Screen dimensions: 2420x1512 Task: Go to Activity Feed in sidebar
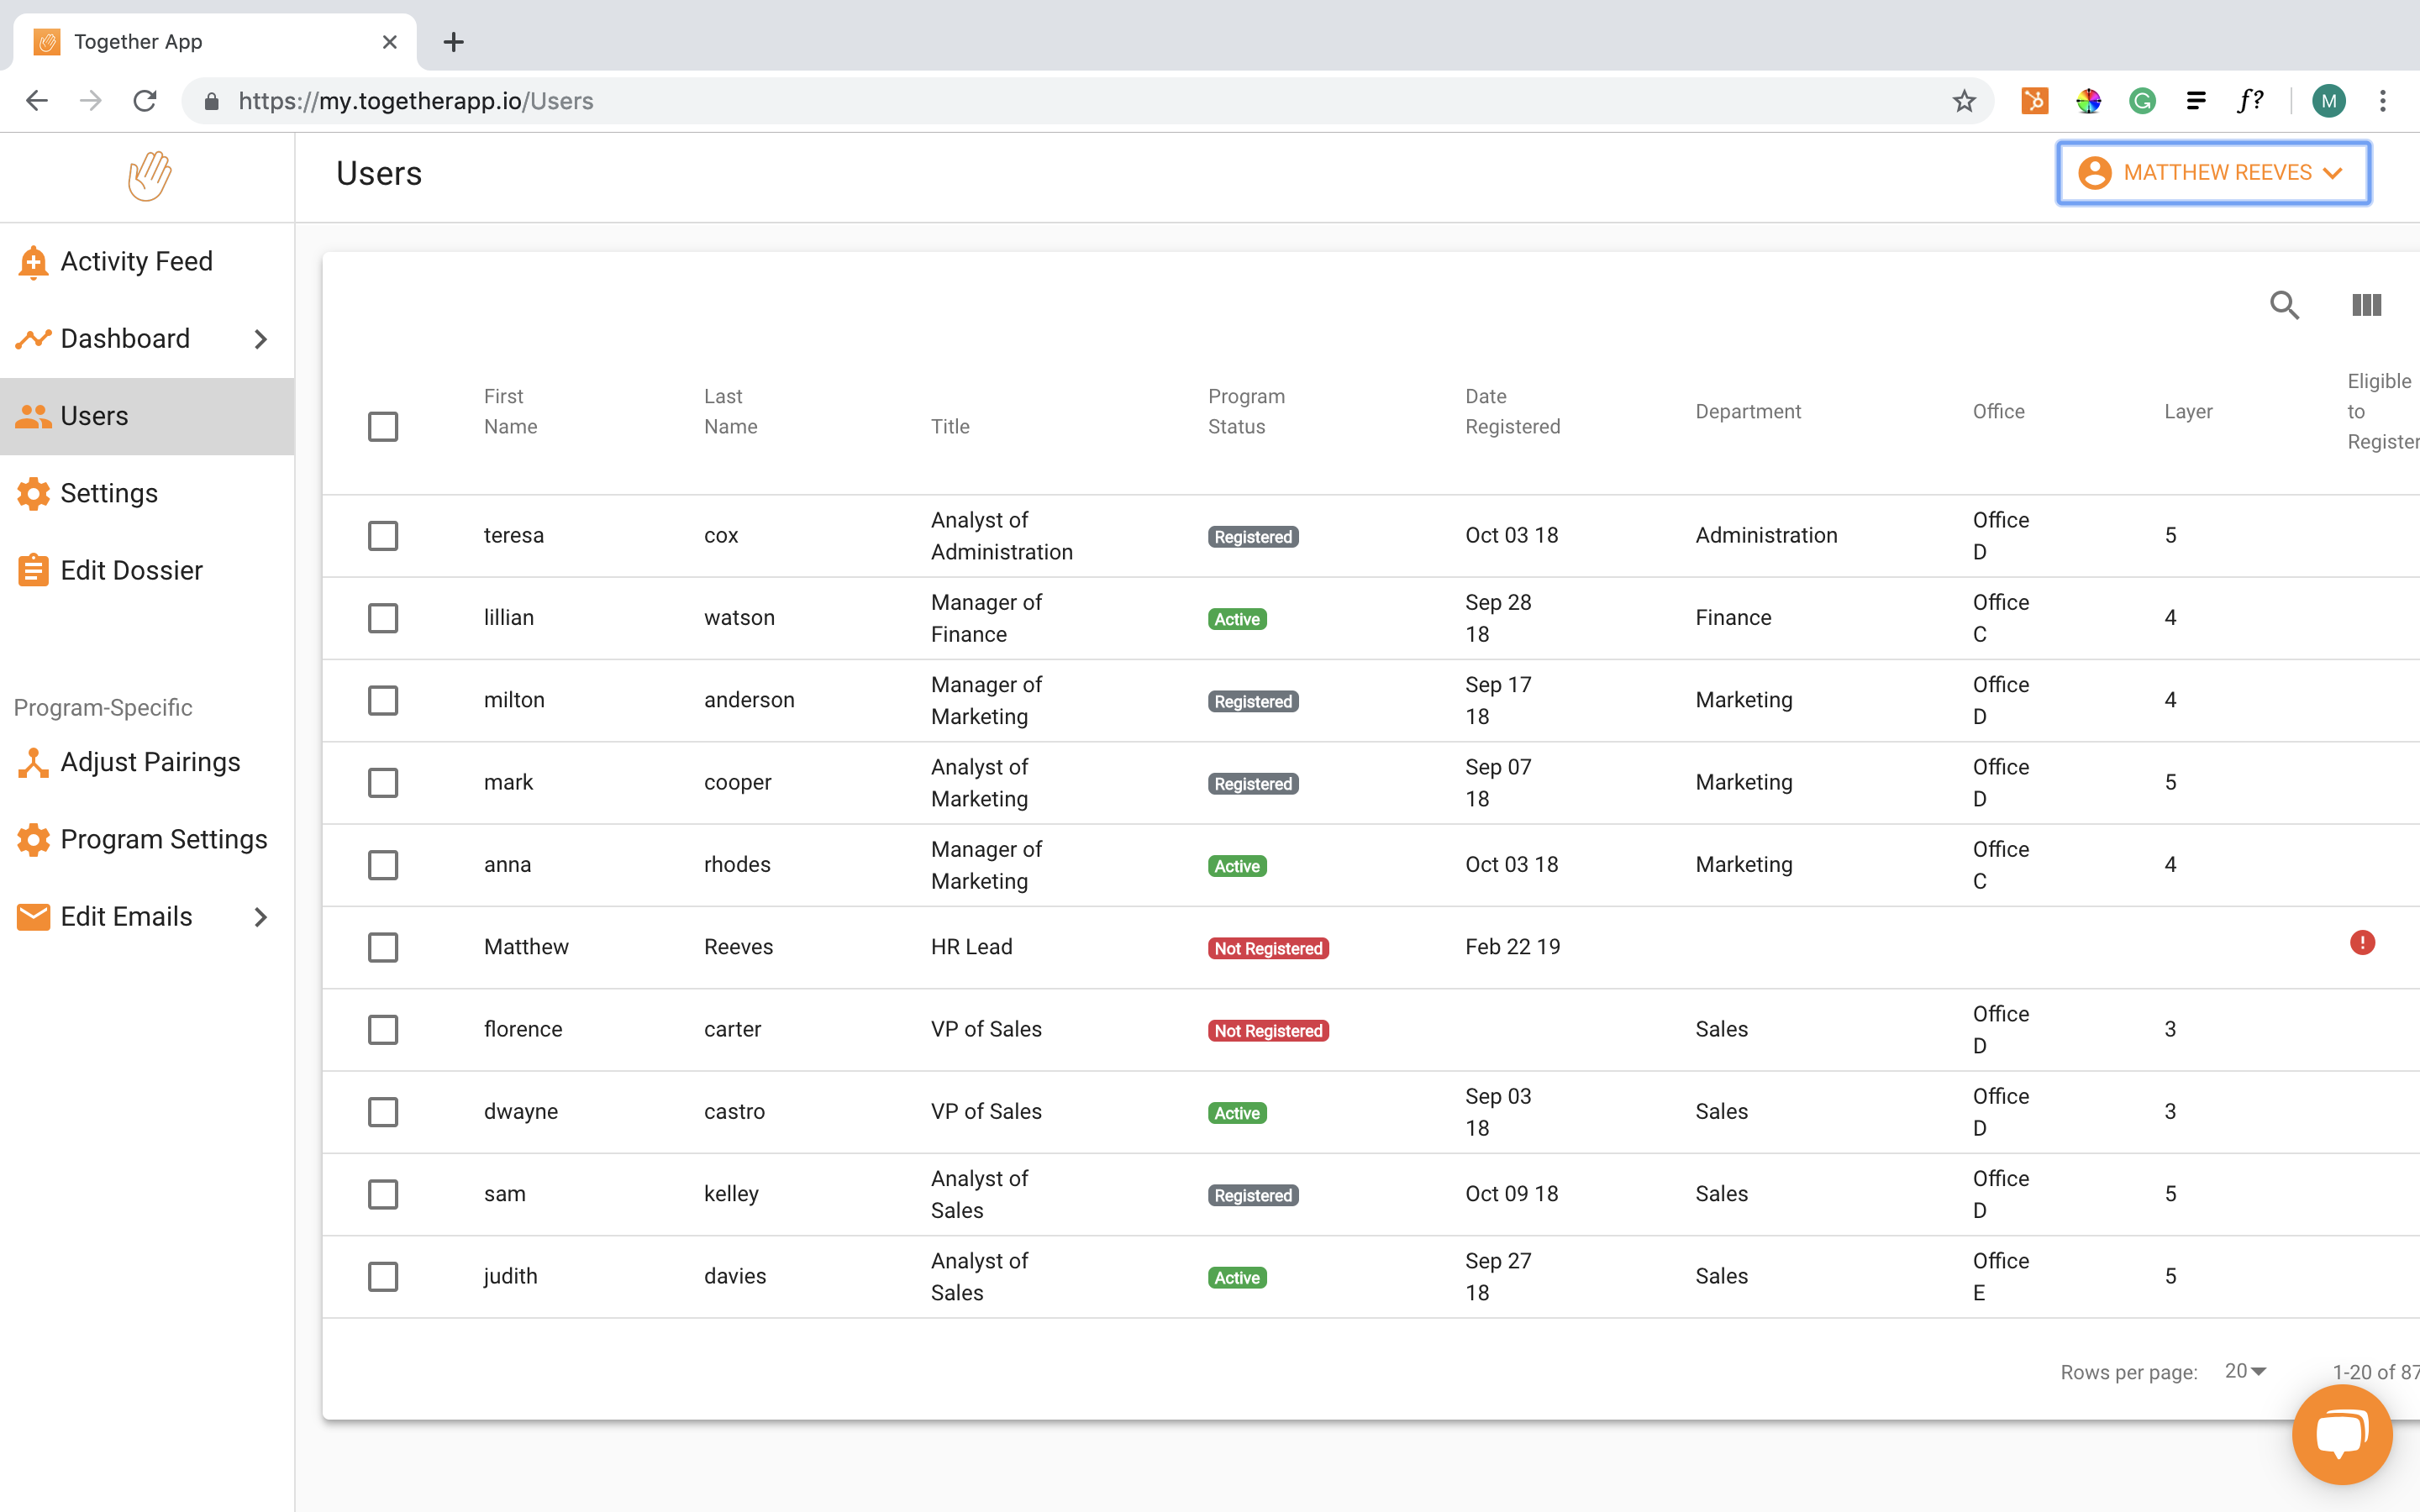click(x=136, y=261)
